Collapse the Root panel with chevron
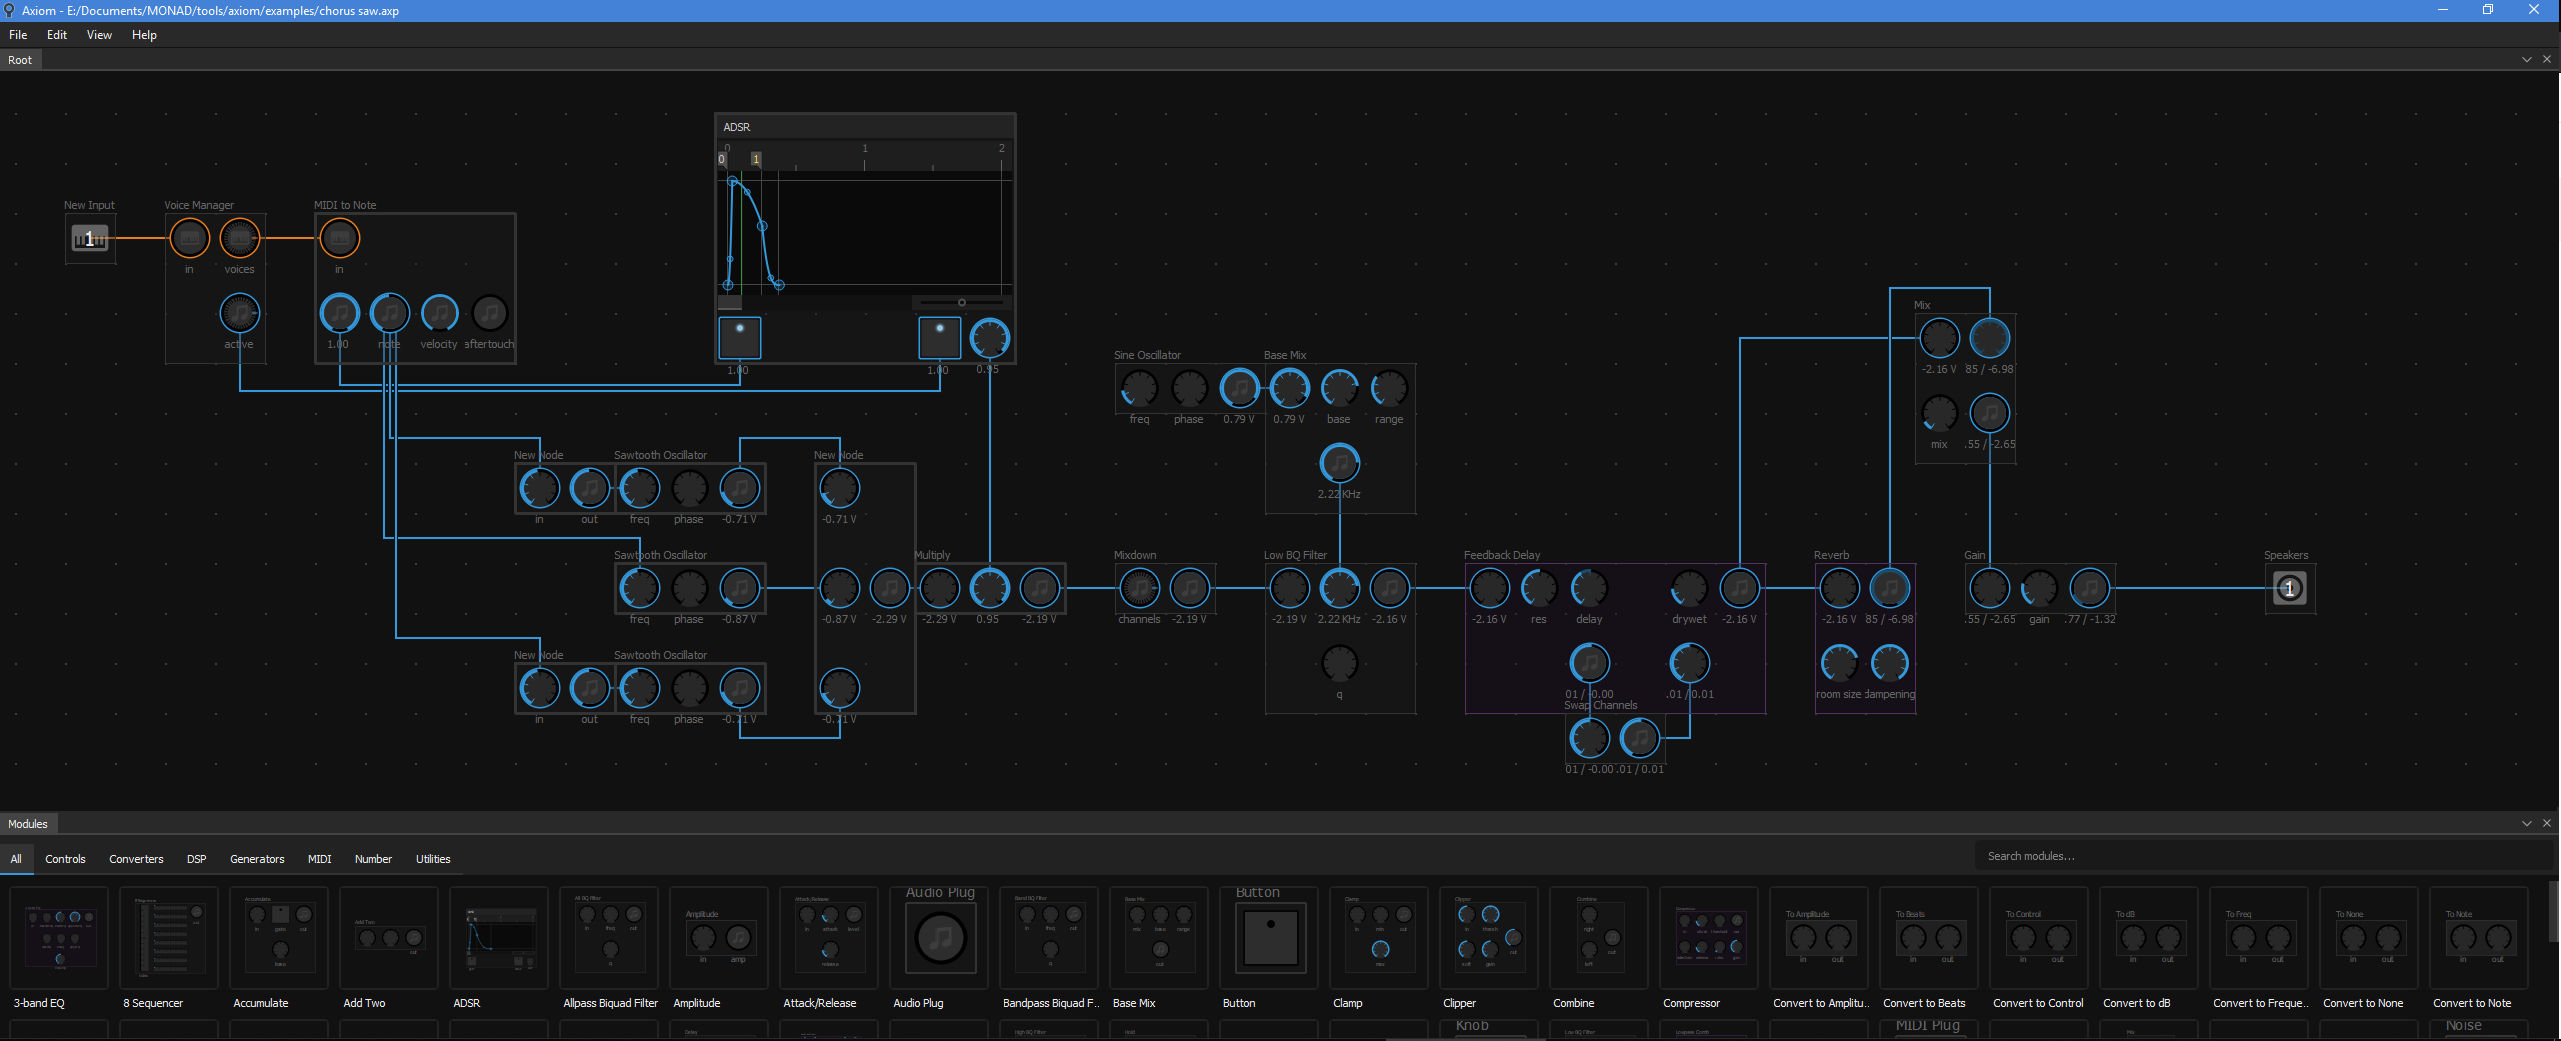This screenshot has height=1041, width=2561. [x=2527, y=60]
